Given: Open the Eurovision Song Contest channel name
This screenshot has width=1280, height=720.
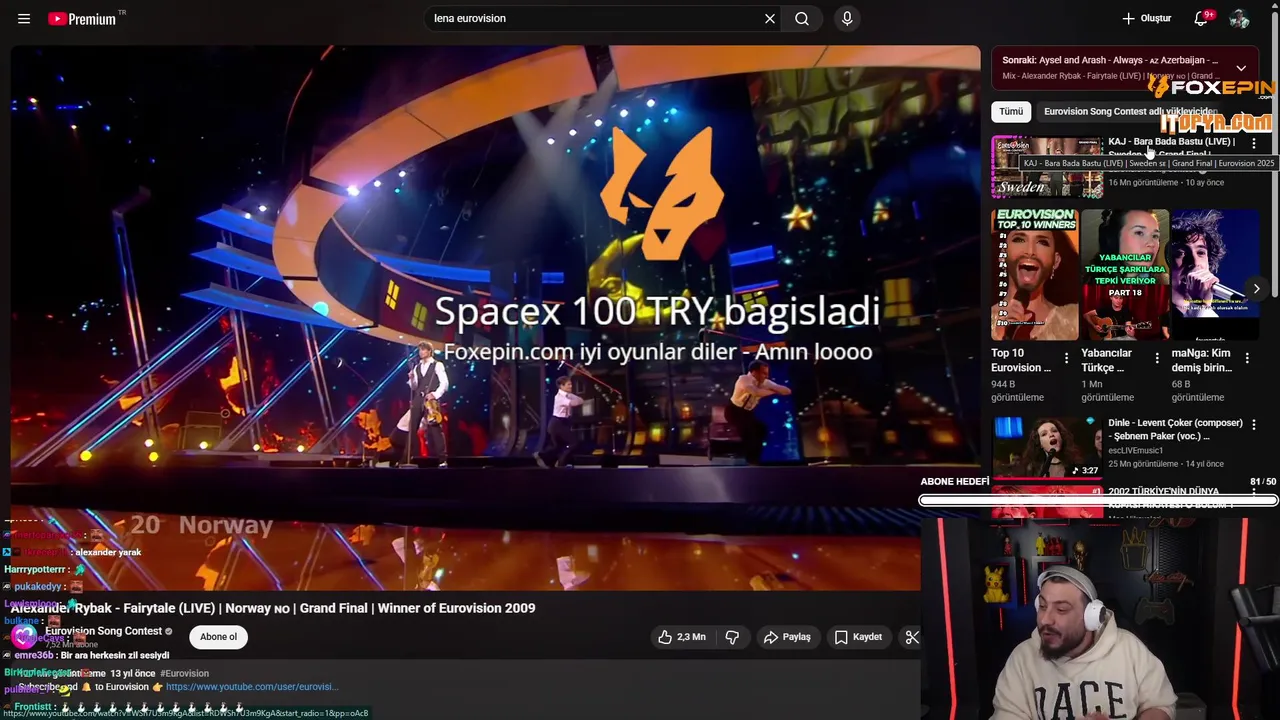Looking at the screenshot, I should (103, 631).
